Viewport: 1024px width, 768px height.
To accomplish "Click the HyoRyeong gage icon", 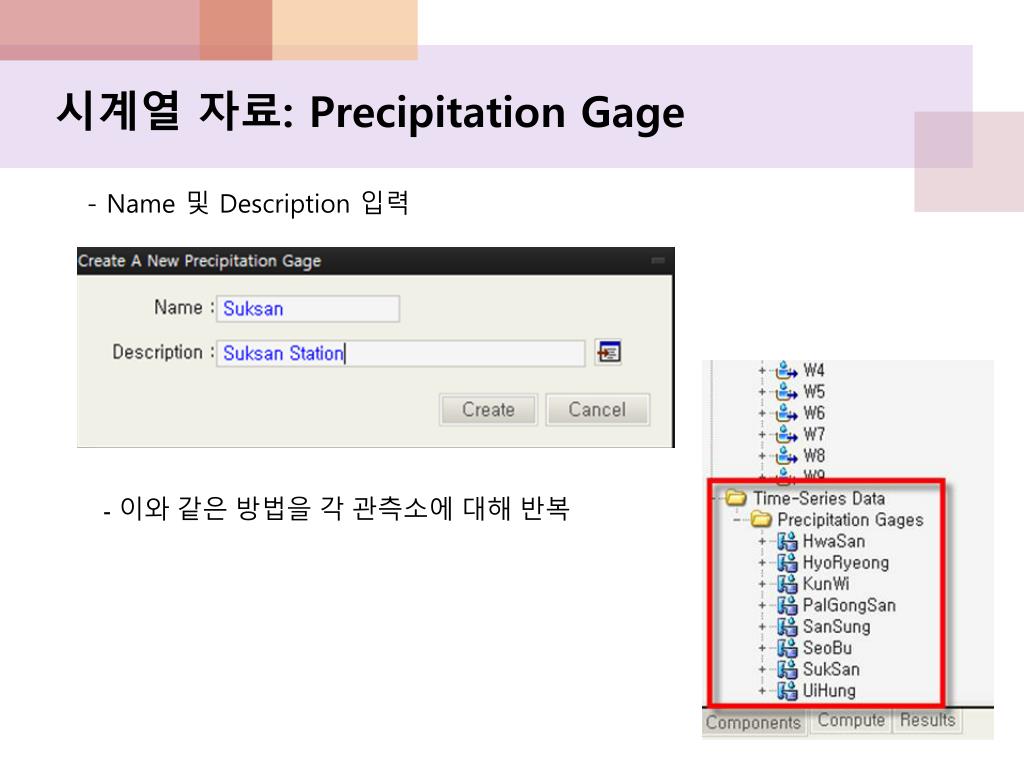I will (x=787, y=563).
